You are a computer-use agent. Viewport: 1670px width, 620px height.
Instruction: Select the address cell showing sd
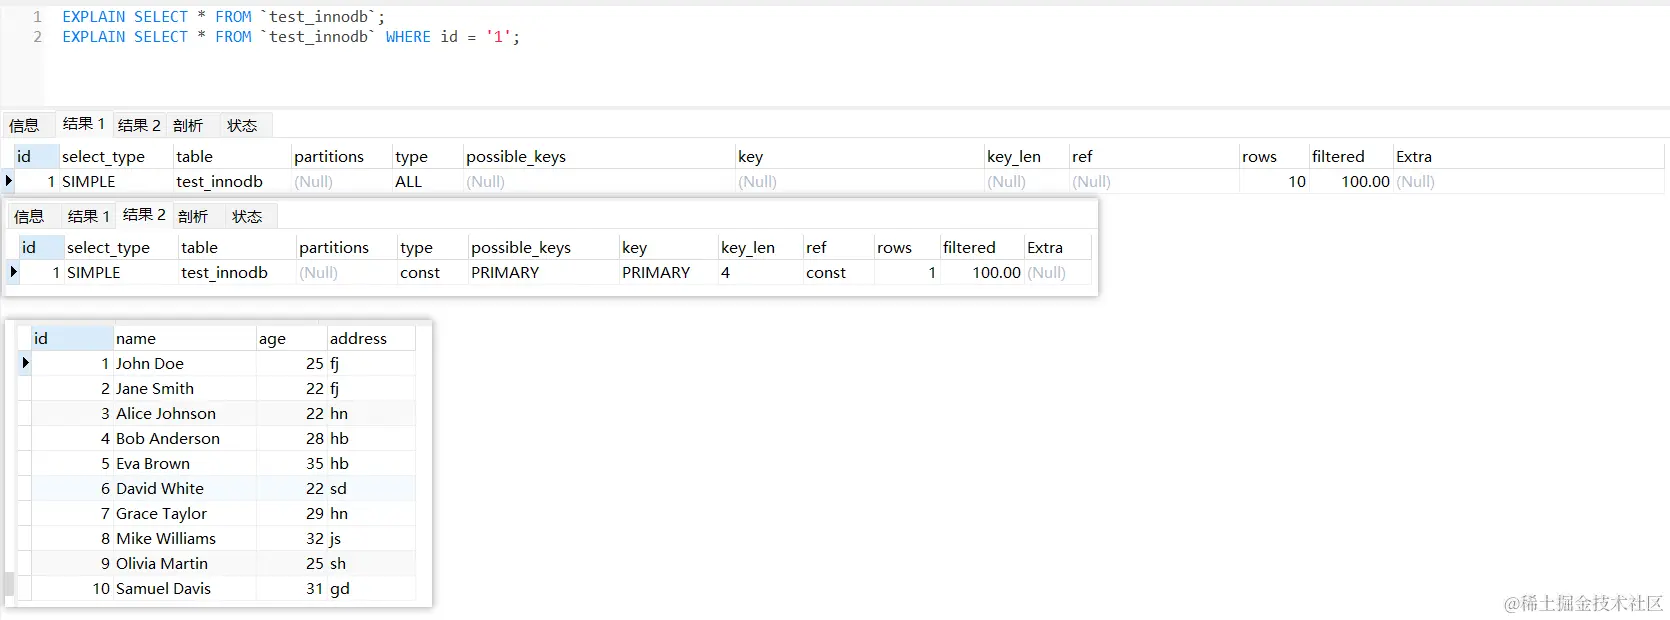(x=371, y=488)
